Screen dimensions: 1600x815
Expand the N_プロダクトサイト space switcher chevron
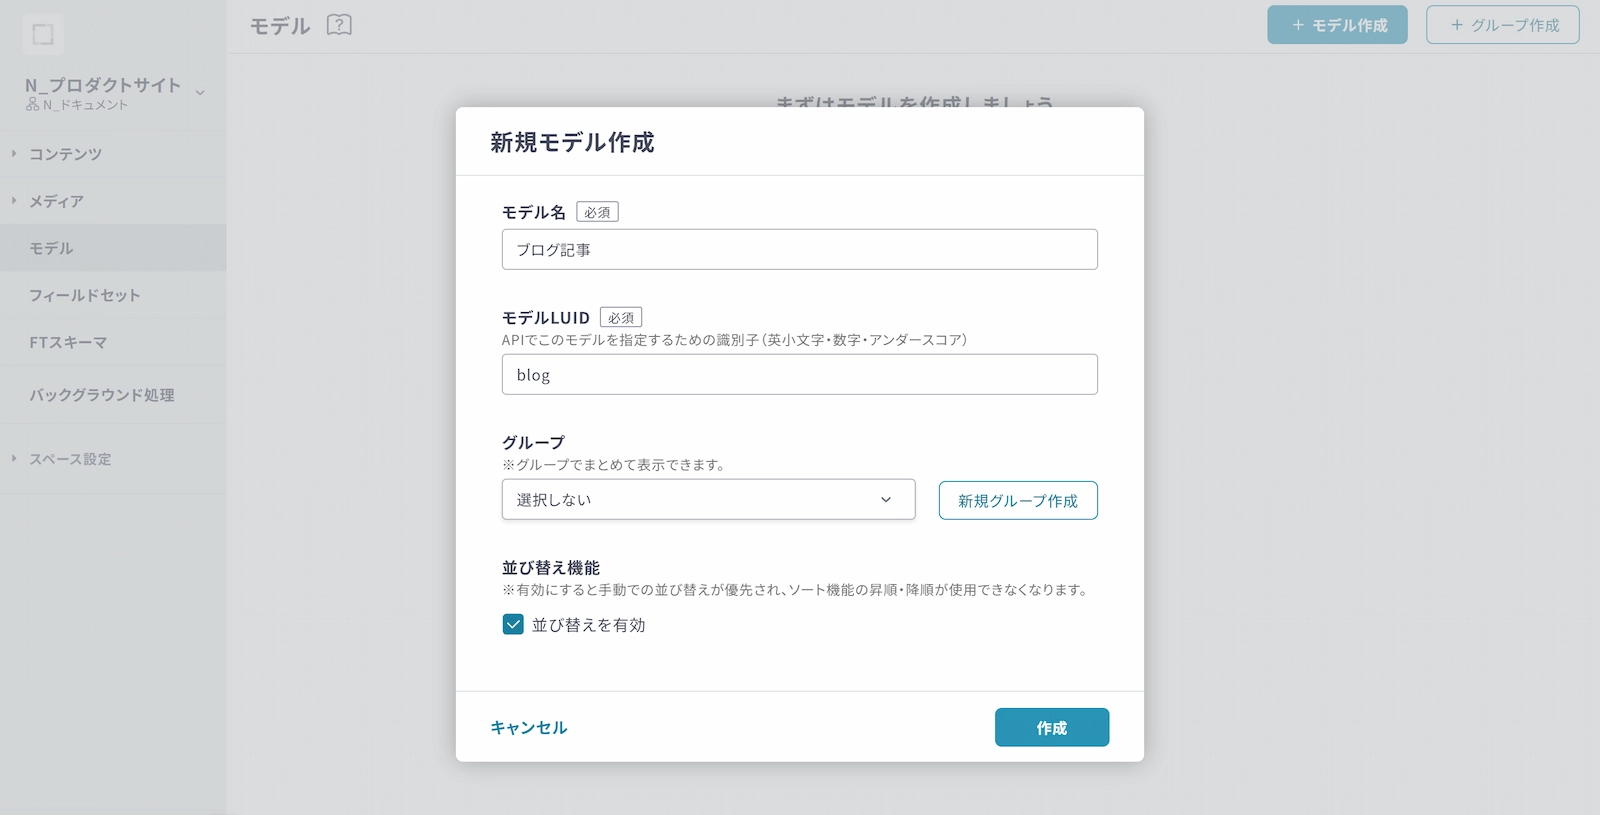coord(200,93)
